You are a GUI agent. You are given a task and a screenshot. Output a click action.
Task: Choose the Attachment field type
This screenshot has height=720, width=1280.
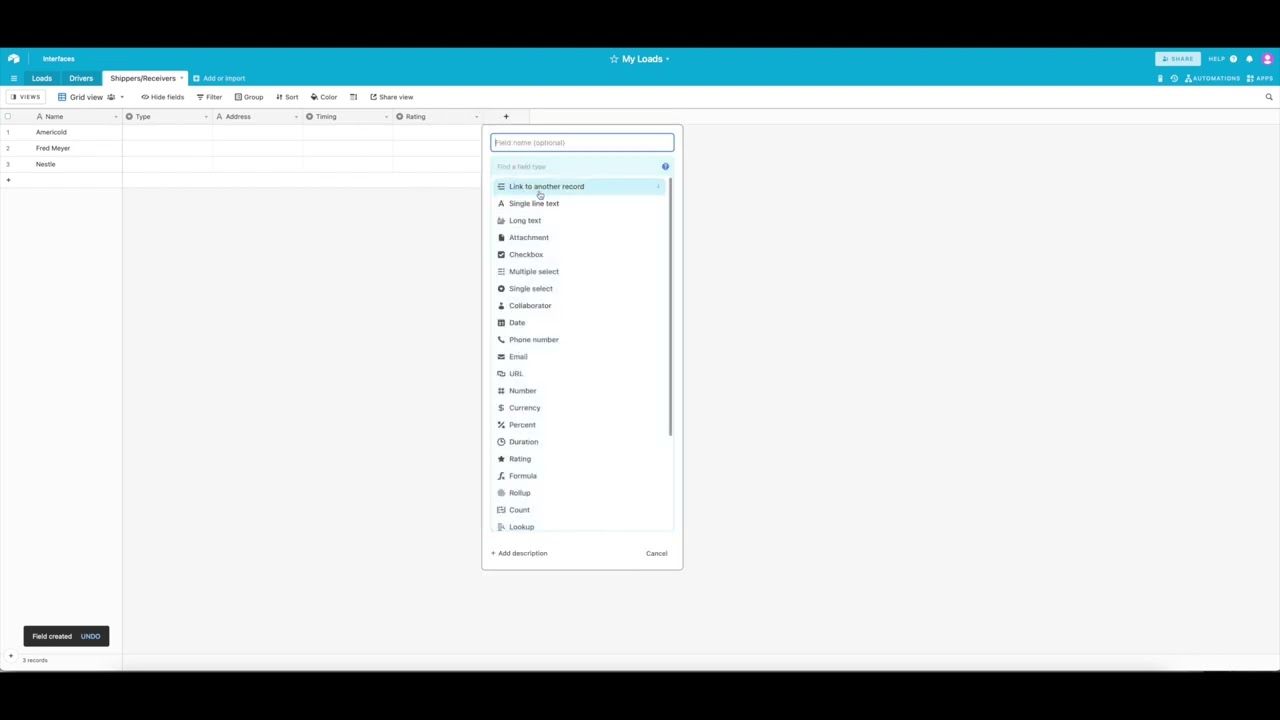click(578, 238)
